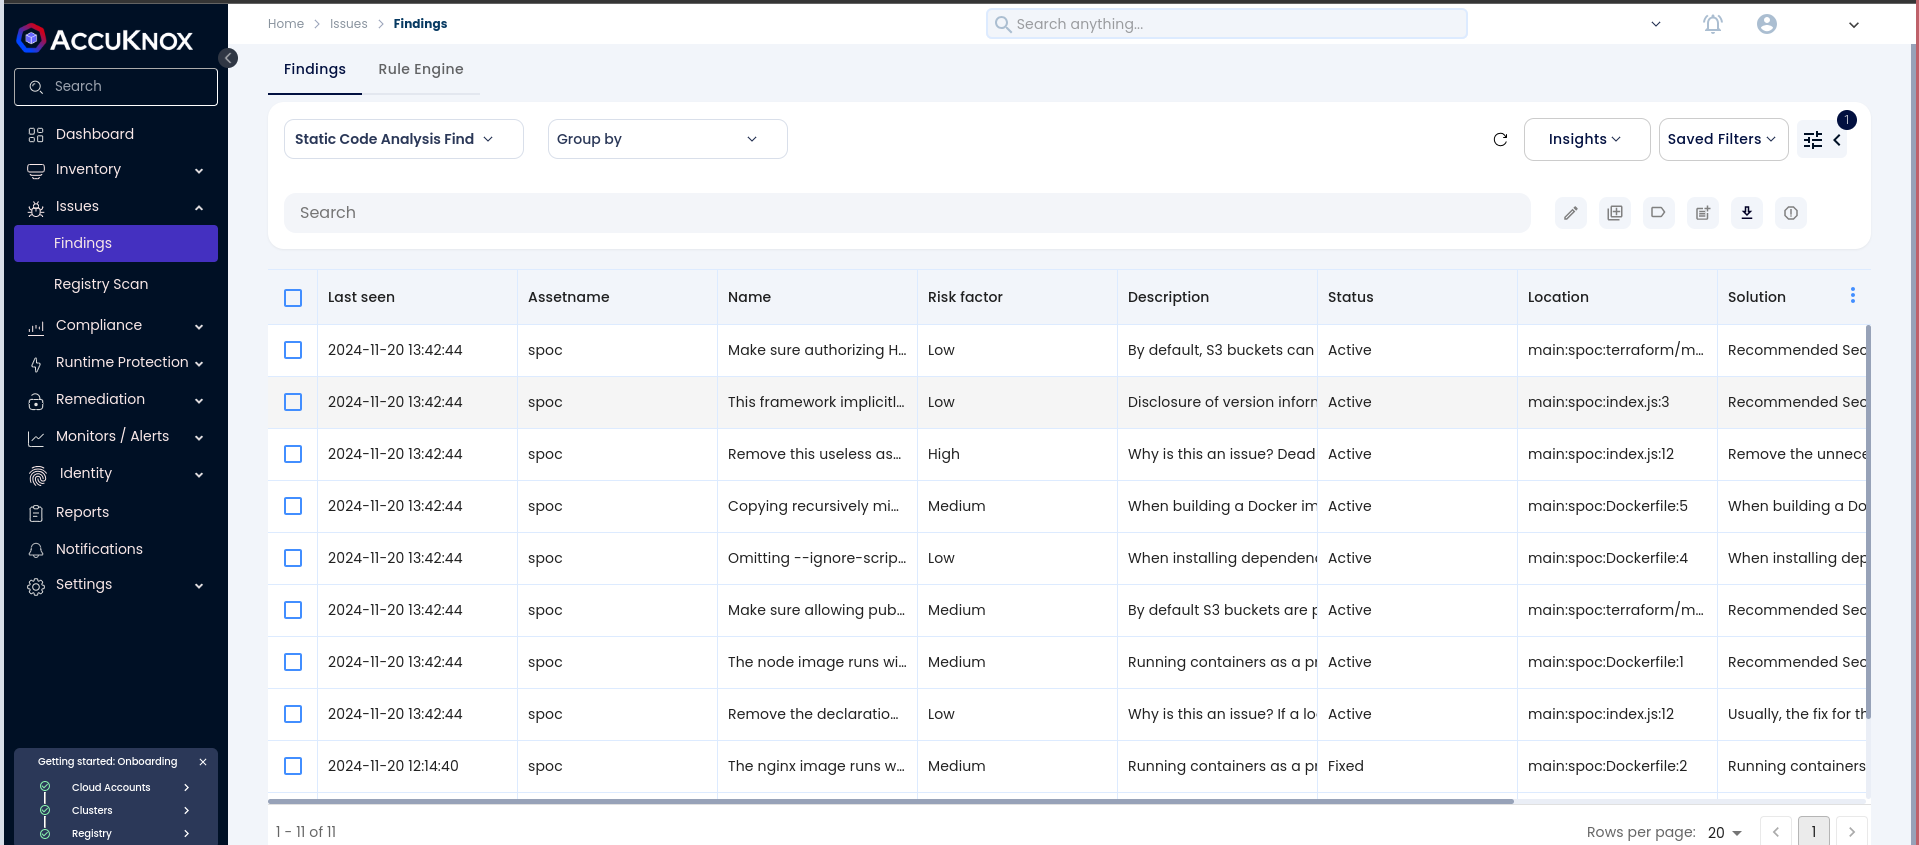The height and width of the screenshot is (845, 1919).
Task: Click the Inventory icon in sidebar
Action: 36,170
